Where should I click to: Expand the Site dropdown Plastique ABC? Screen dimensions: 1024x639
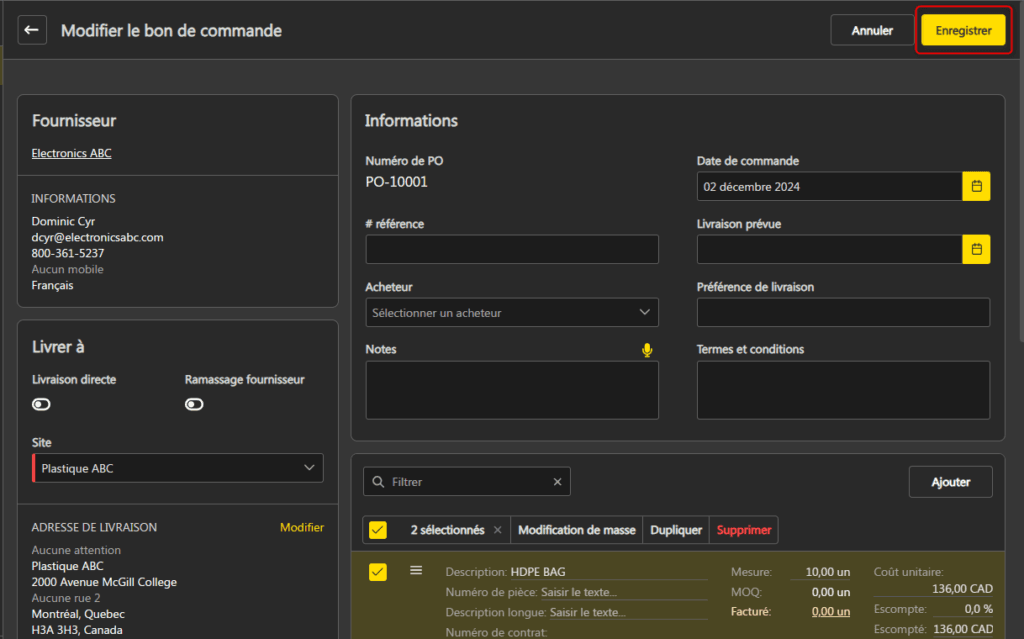pos(178,468)
